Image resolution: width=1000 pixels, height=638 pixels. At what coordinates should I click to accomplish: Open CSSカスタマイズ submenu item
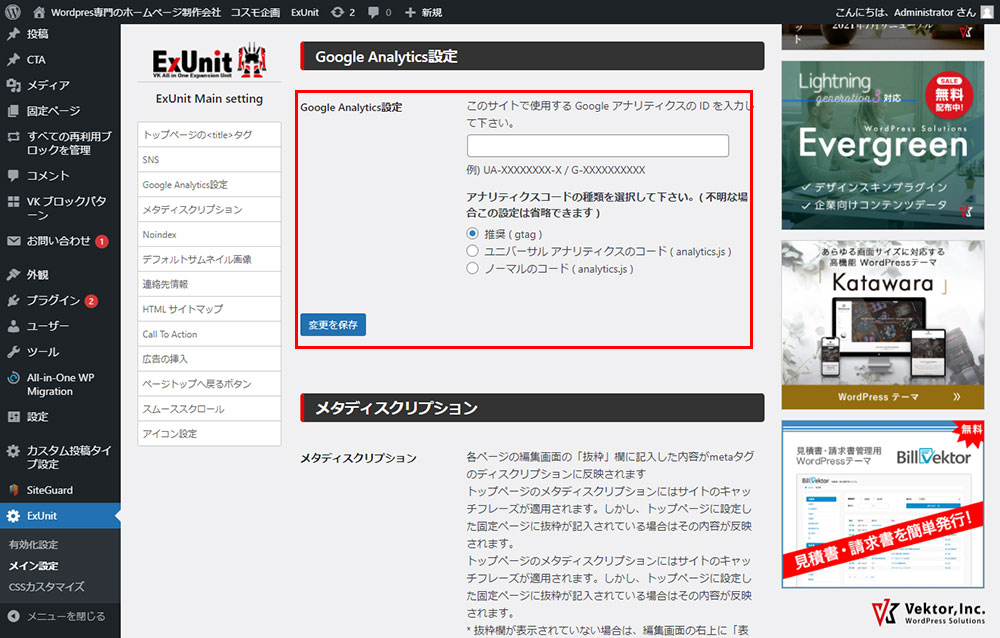pos(46,587)
